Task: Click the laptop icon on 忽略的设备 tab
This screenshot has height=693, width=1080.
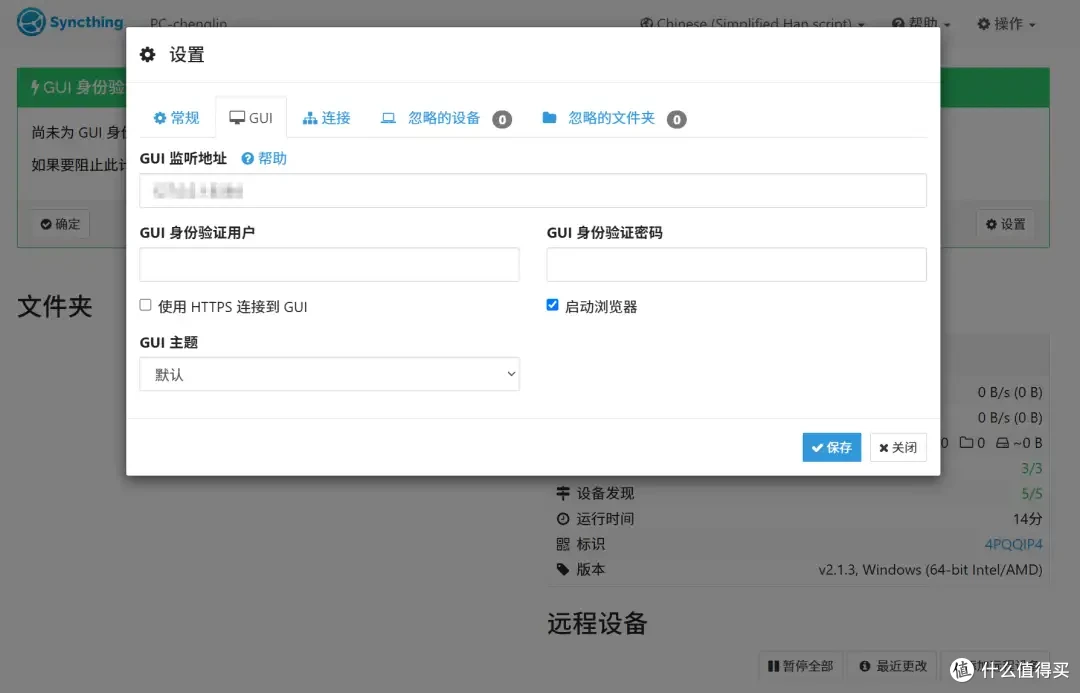Action: (x=388, y=118)
